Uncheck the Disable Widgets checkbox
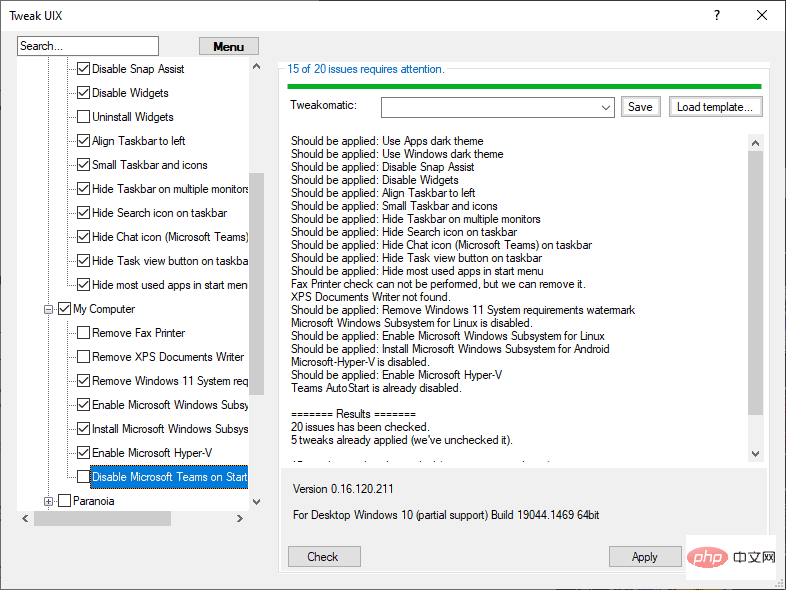 [x=84, y=93]
